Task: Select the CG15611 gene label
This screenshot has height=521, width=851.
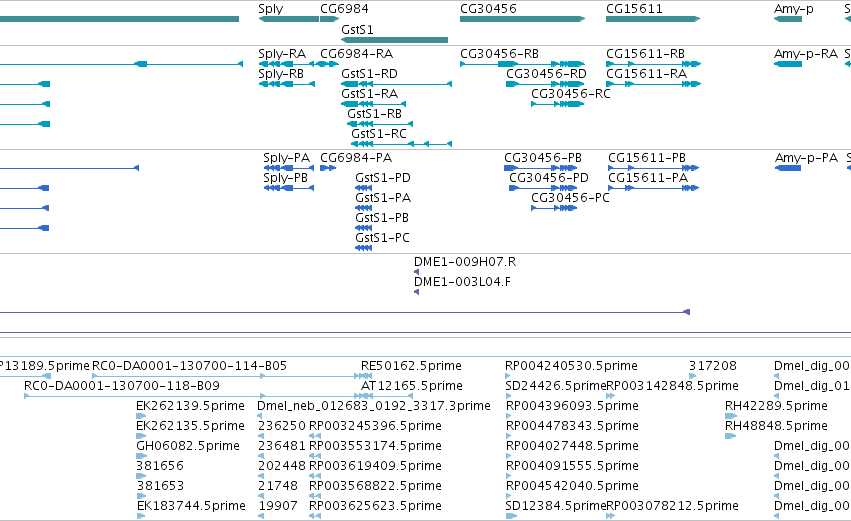Action: (x=634, y=9)
